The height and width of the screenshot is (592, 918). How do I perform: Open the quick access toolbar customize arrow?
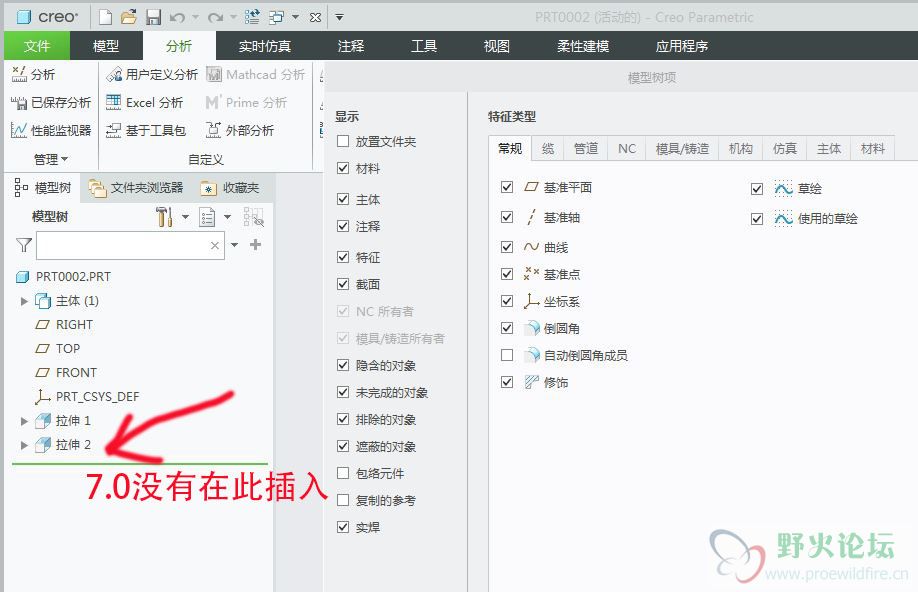(x=339, y=18)
